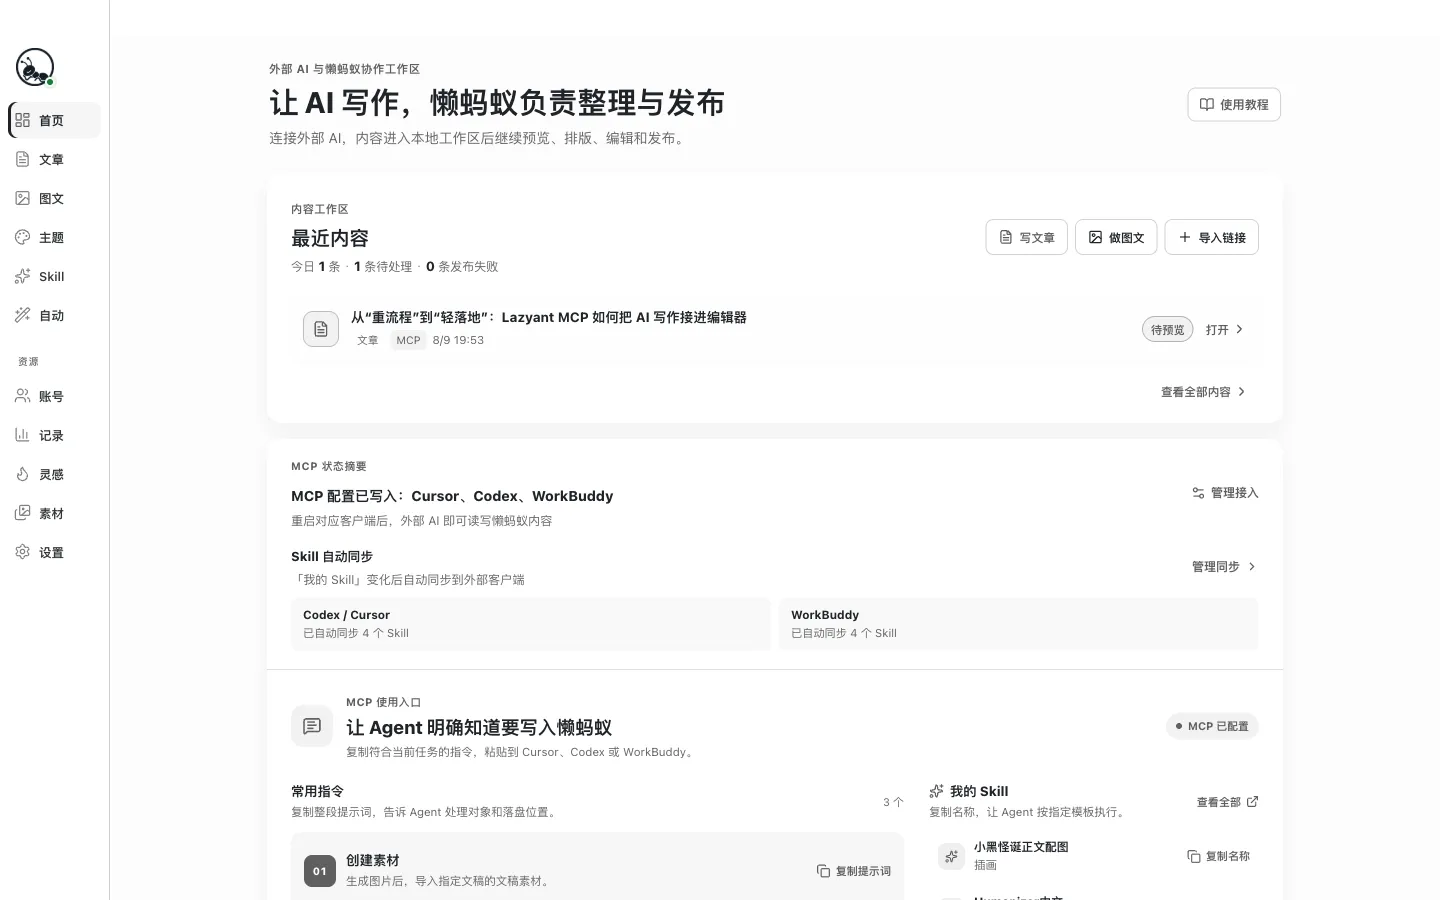The width and height of the screenshot is (1440, 900).
Task: Click 管理同步 link
Action: click(1224, 566)
